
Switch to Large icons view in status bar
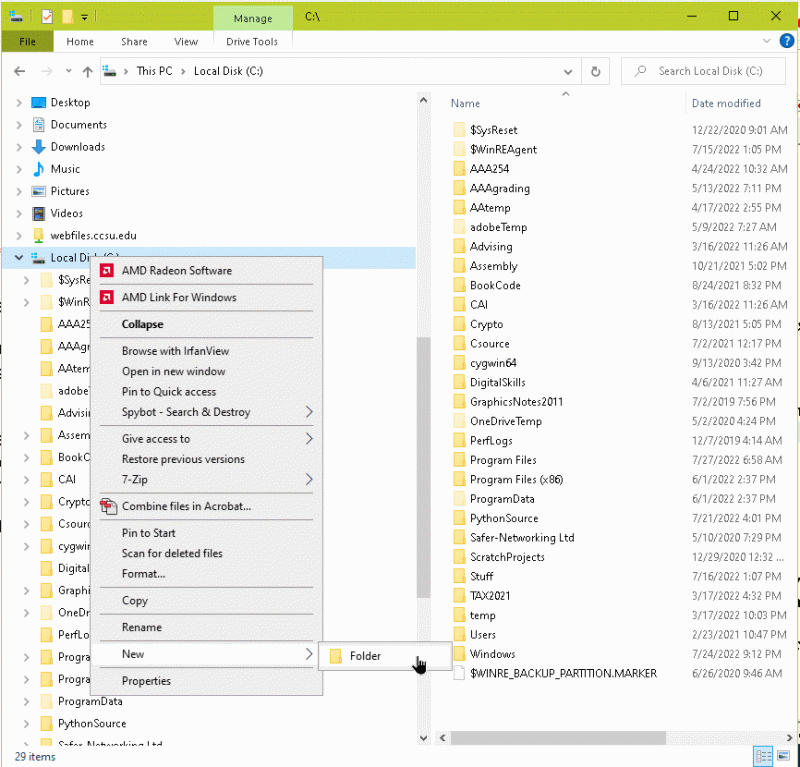click(783, 756)
